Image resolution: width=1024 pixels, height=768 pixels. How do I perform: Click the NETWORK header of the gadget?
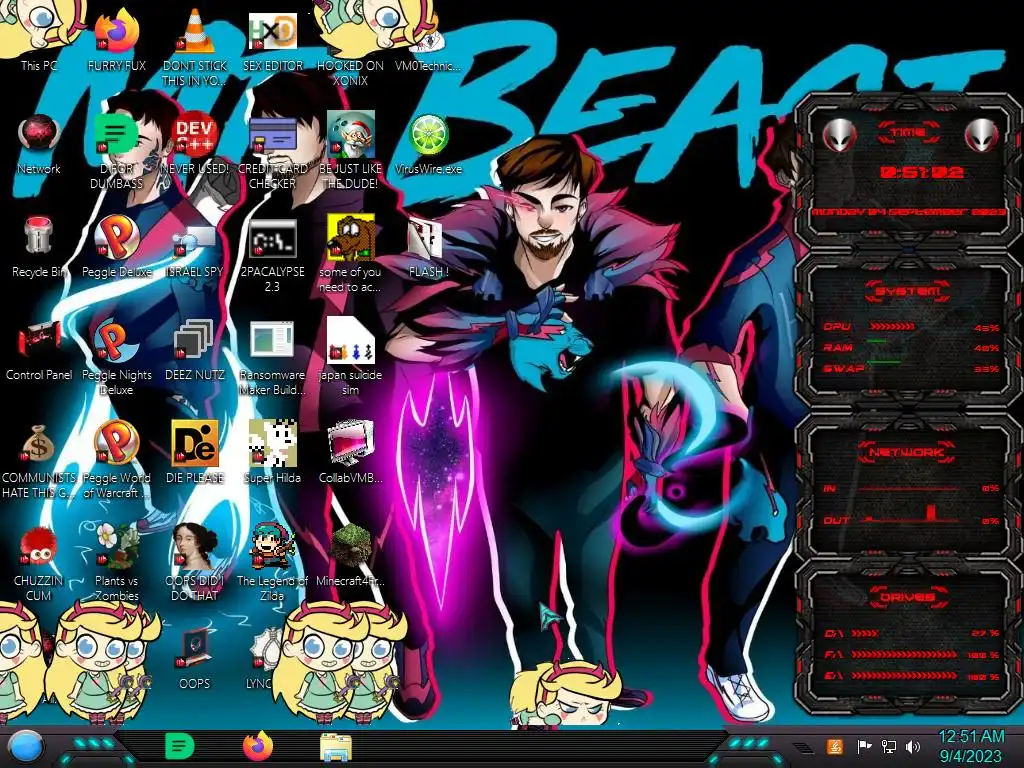click(906, 451)
